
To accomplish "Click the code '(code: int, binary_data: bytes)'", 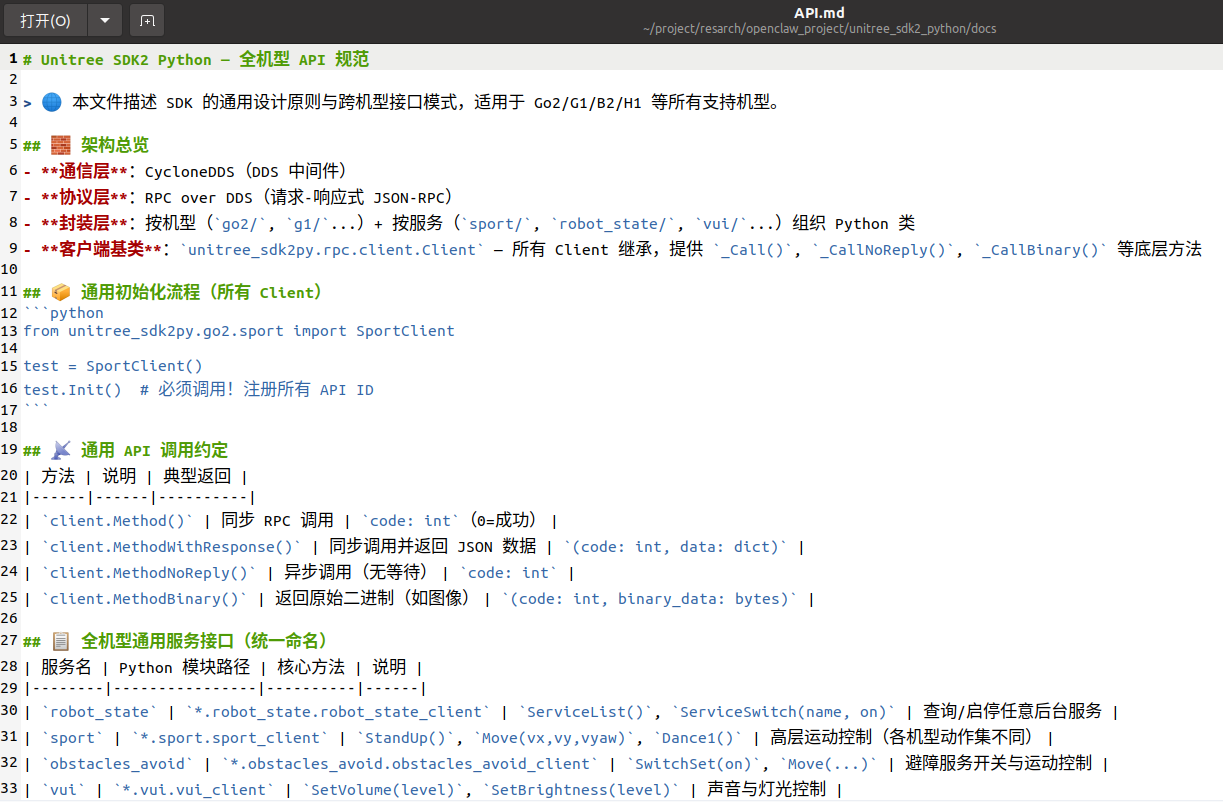I will pos(650,599).
